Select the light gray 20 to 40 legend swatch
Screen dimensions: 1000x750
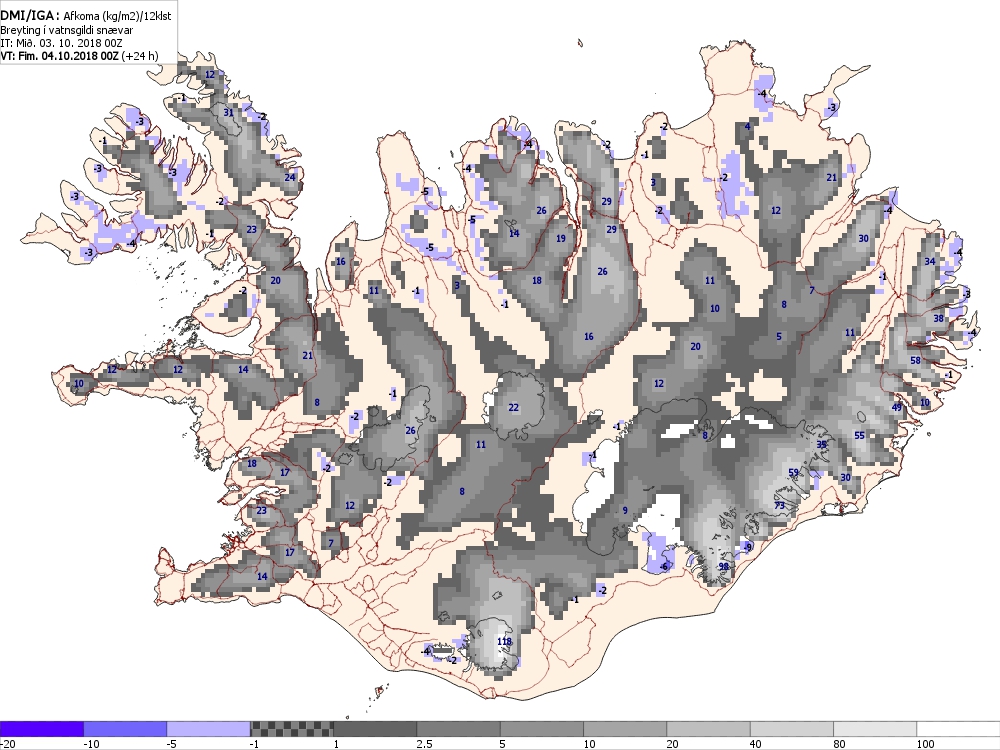pyautogui.click(x=709, y=729)
